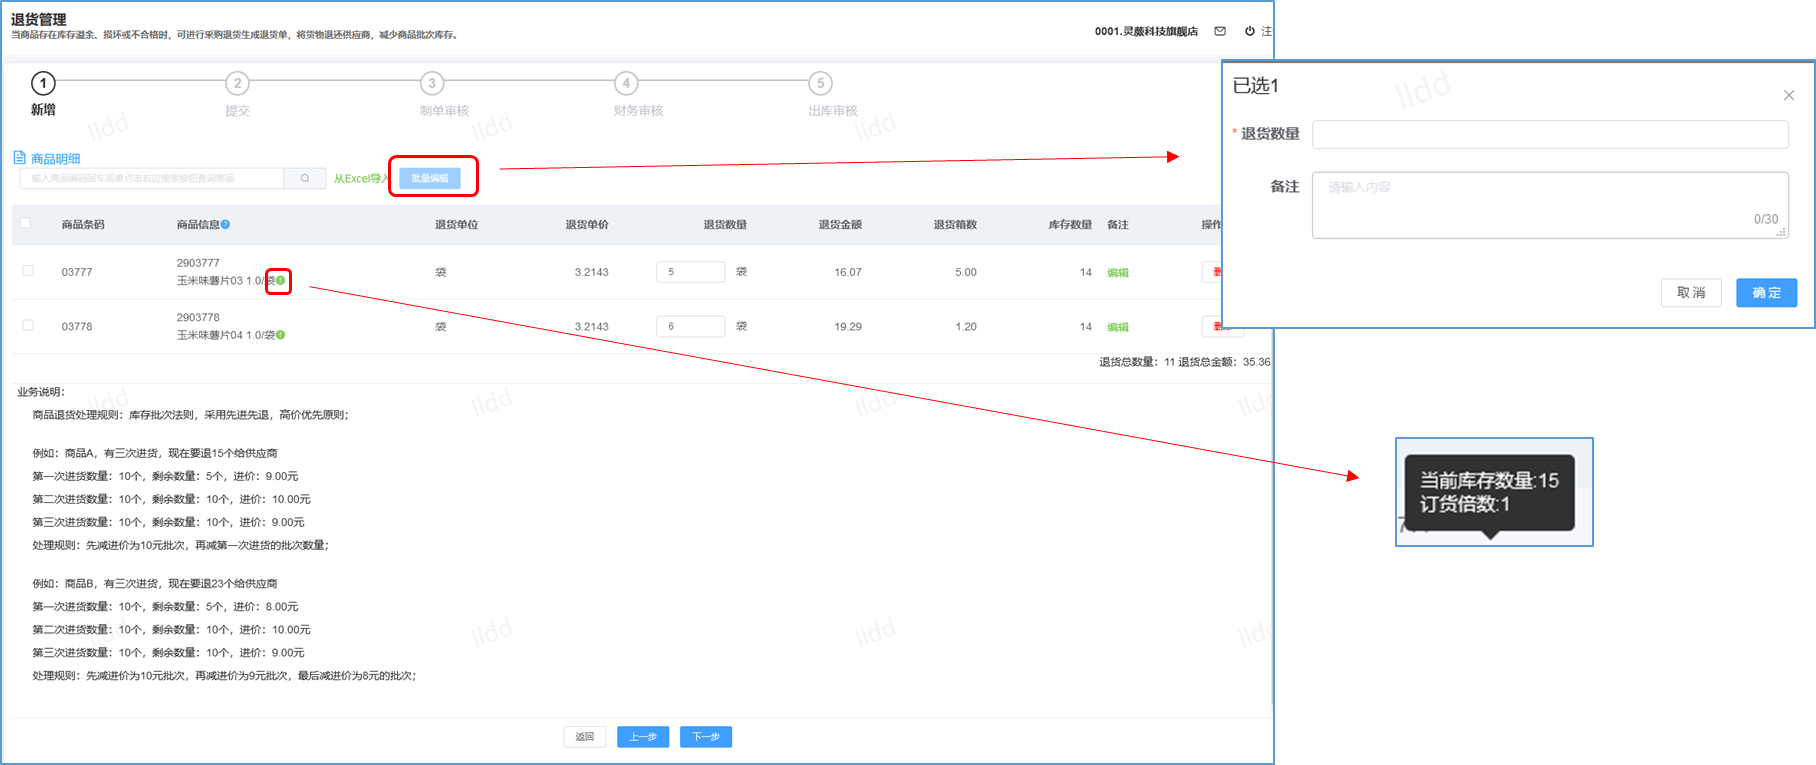
Task: Click the 退货总数量 summary text
Action: click(x=1137, y=362)
